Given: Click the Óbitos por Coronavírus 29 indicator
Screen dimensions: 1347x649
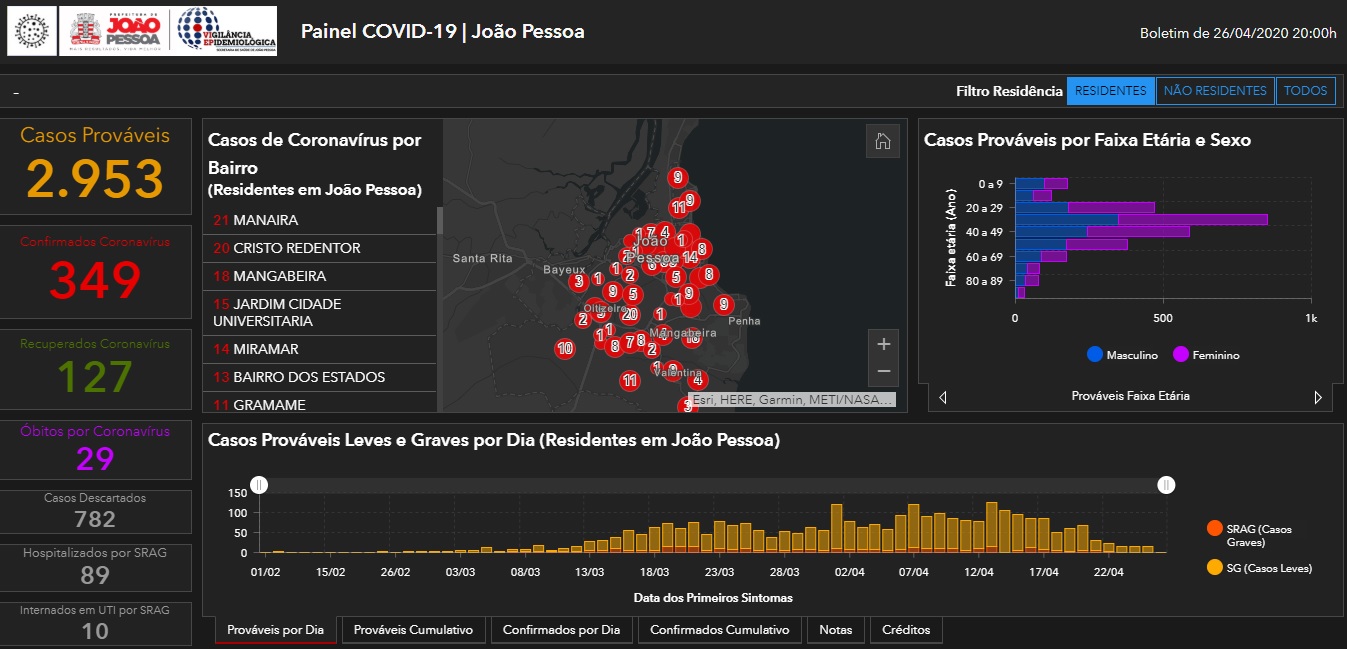Looking at the screenshot, I should (x=95, y=449).
